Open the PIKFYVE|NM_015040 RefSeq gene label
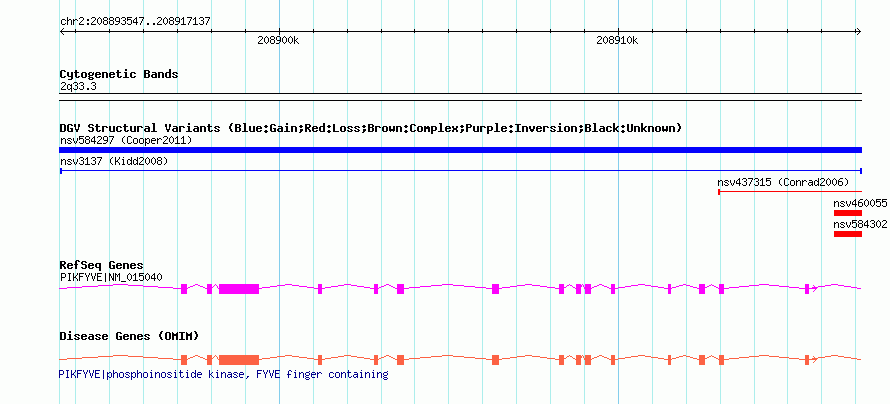This screenshot has width=890, height=404. [x=111, y=277]
